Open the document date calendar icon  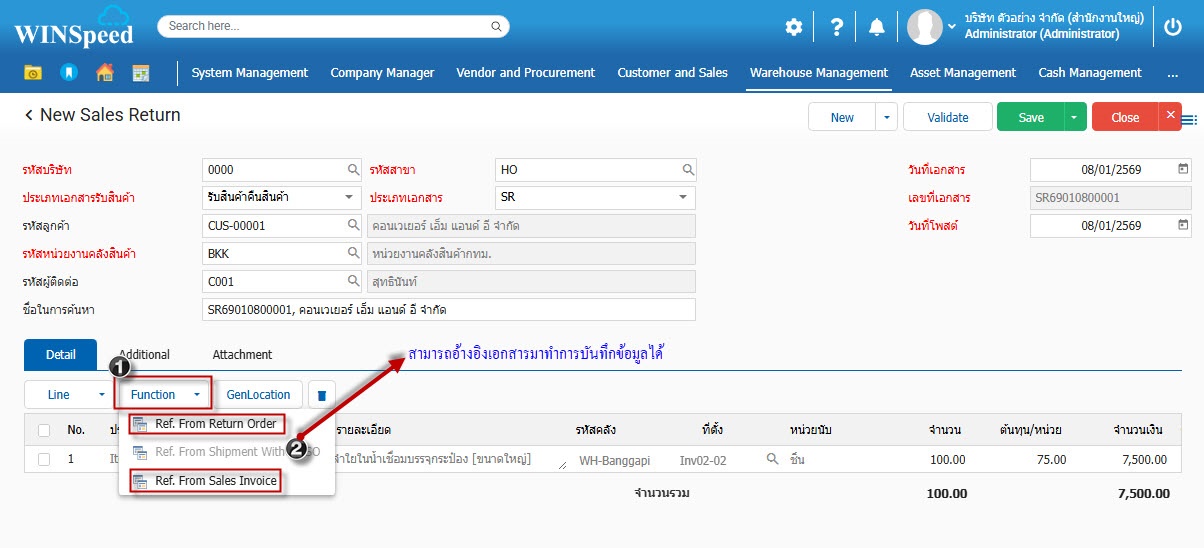1184,169
